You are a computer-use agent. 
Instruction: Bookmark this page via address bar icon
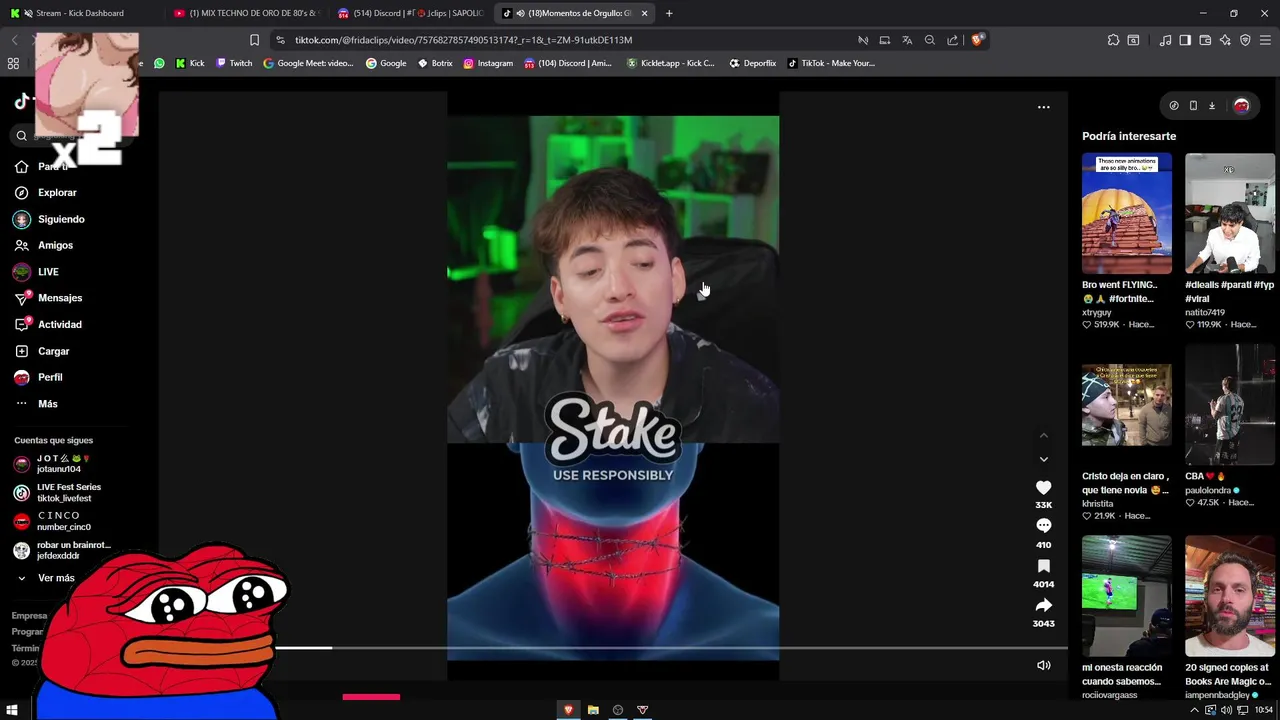254,40
